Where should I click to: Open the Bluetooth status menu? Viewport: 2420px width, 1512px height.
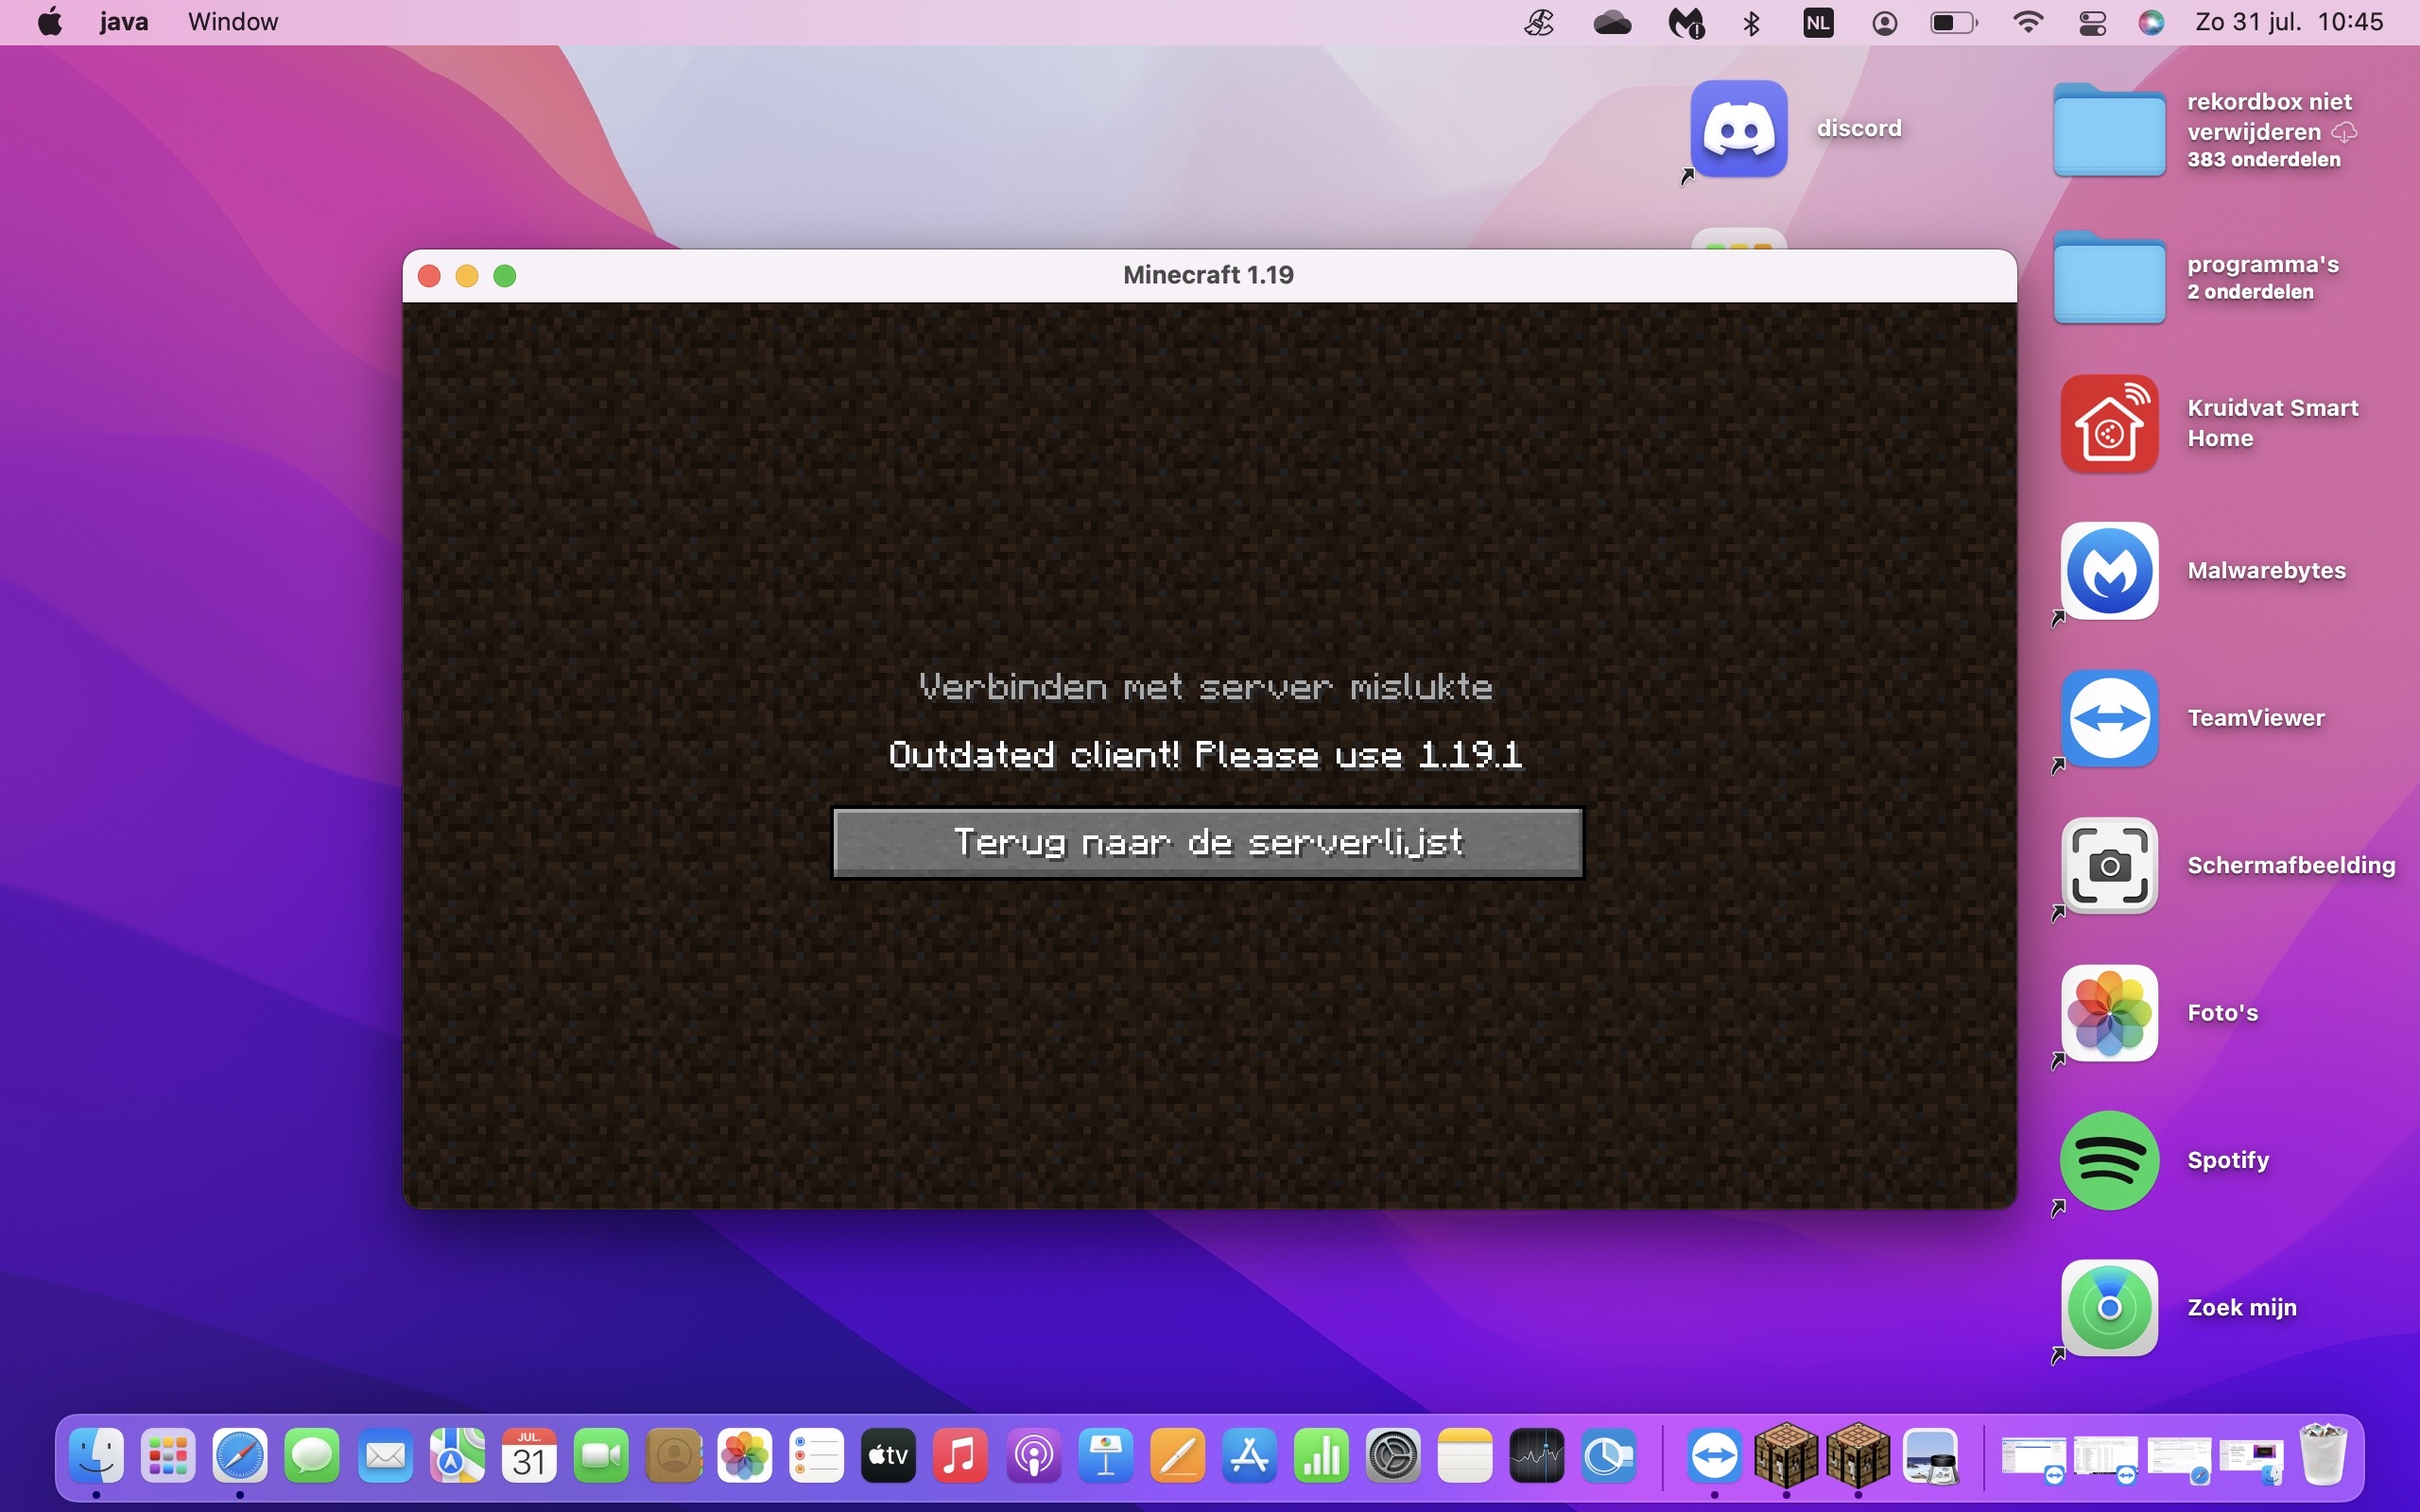coord(1752,21)
